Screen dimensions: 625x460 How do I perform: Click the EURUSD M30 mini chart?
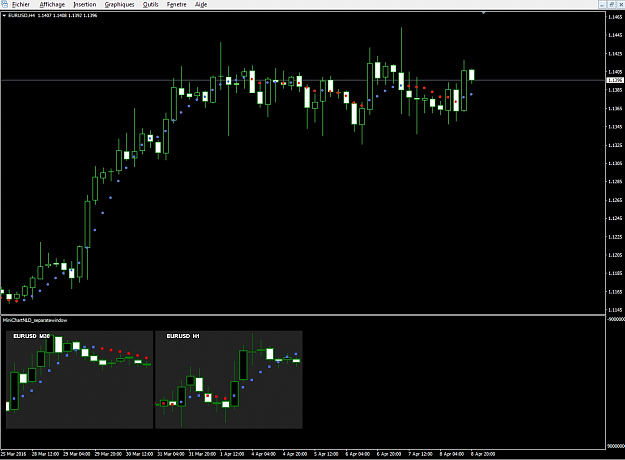(79, 379)
